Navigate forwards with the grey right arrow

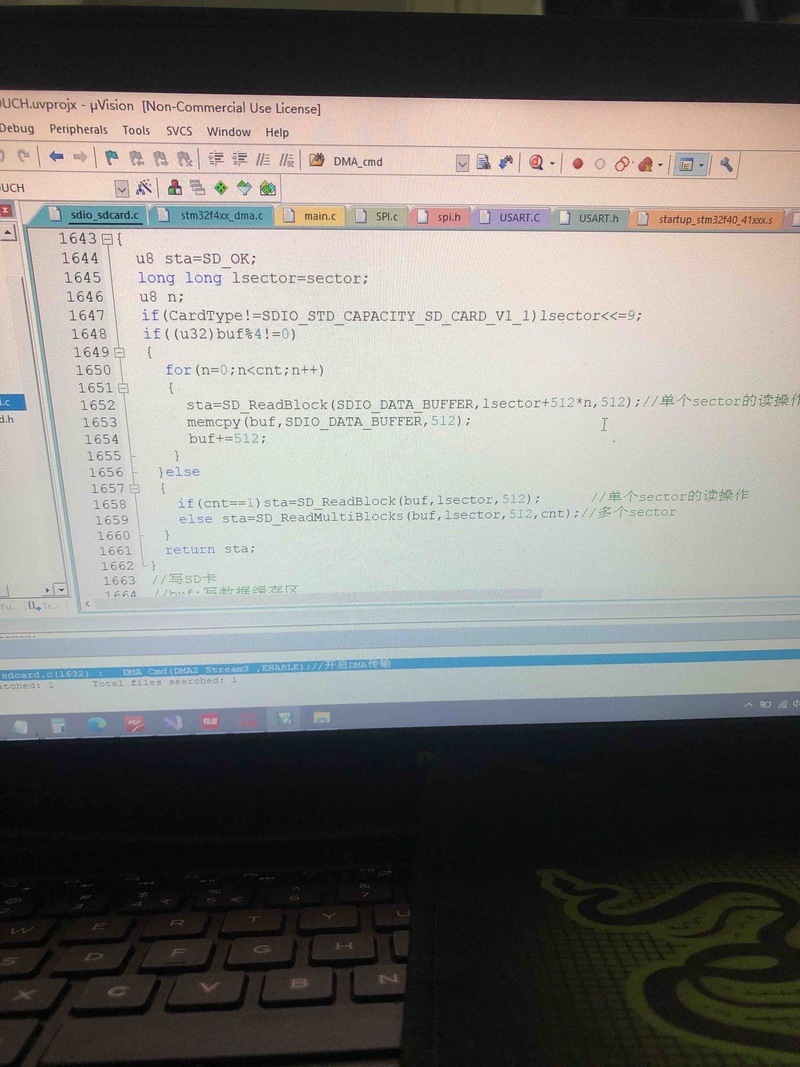pos(80,158)
